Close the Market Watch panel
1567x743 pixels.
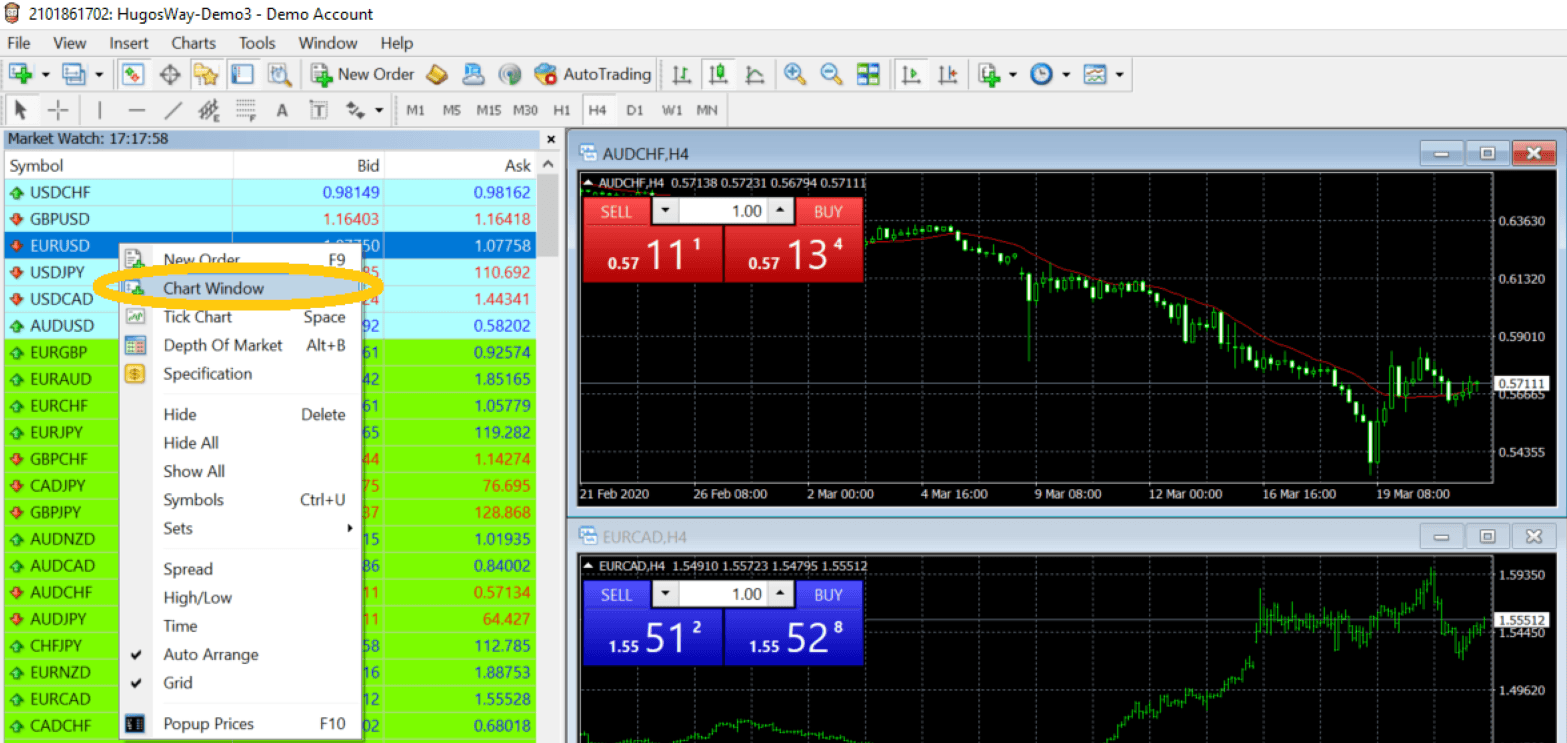(550, 140)
